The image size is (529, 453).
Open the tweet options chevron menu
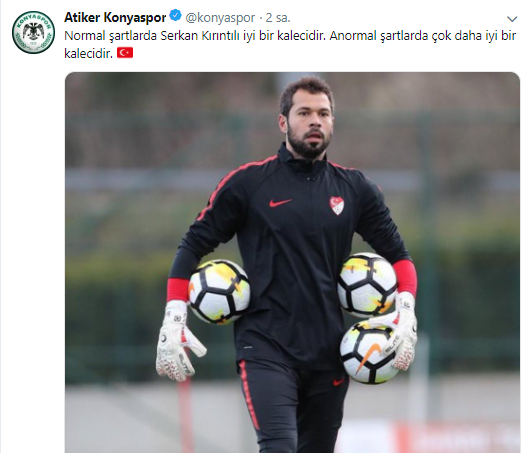pos(512,19)
